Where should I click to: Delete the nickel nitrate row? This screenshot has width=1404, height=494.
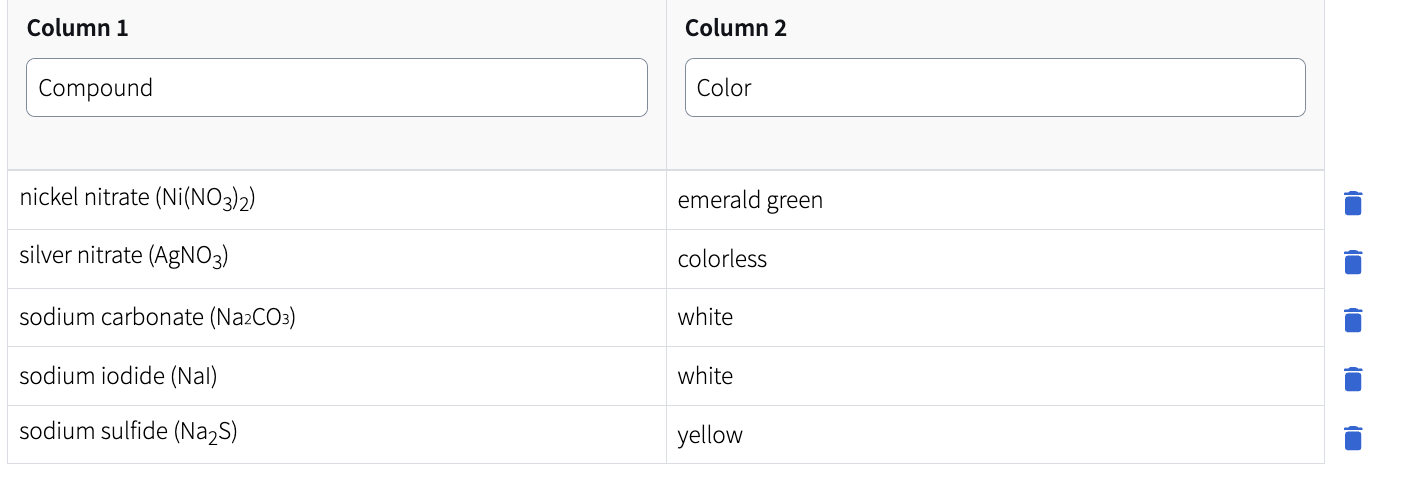point(1352,203)
